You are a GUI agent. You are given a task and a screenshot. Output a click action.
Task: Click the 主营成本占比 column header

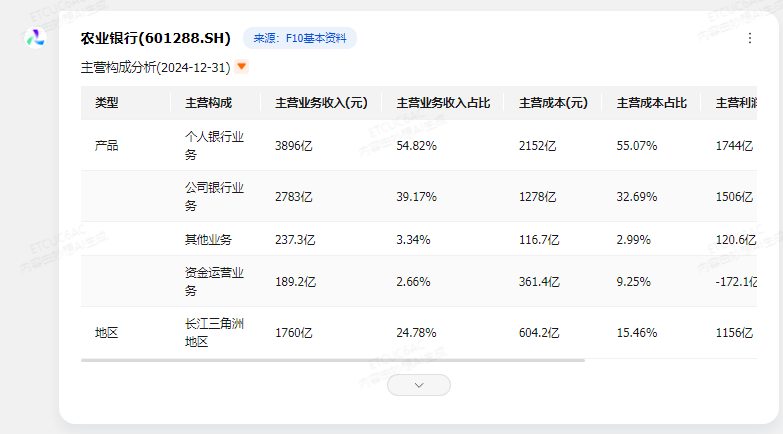click(652, 103)
